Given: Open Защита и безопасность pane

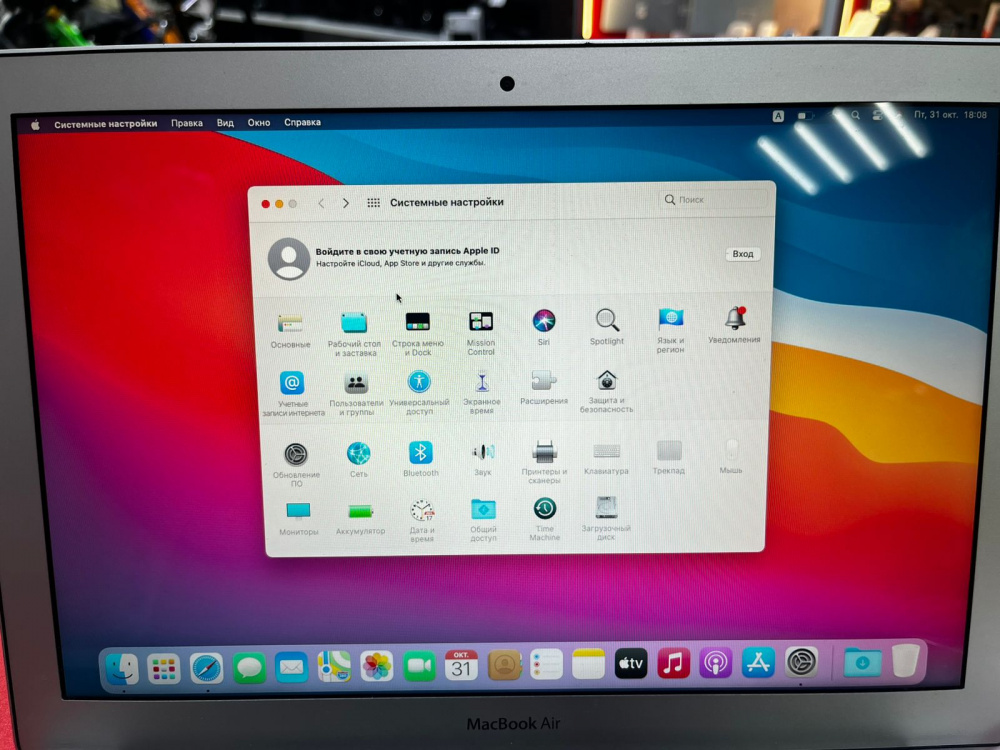Looking at the screenshot, I should tap(606, 381).
